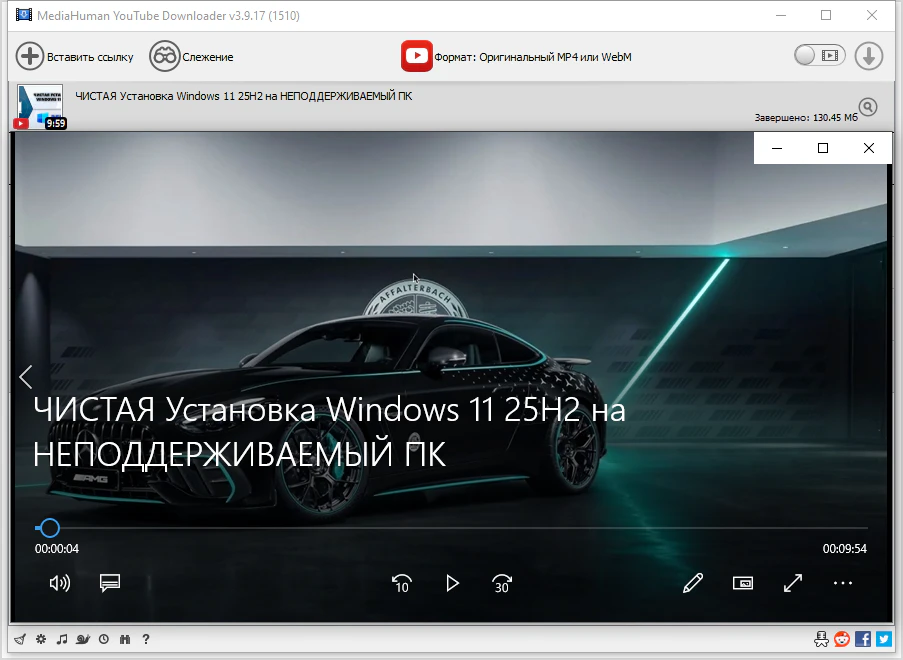This screenshot has height=660, width=903.
Task: Mute the video with the volume icon
Action: [x=59, y=583]
